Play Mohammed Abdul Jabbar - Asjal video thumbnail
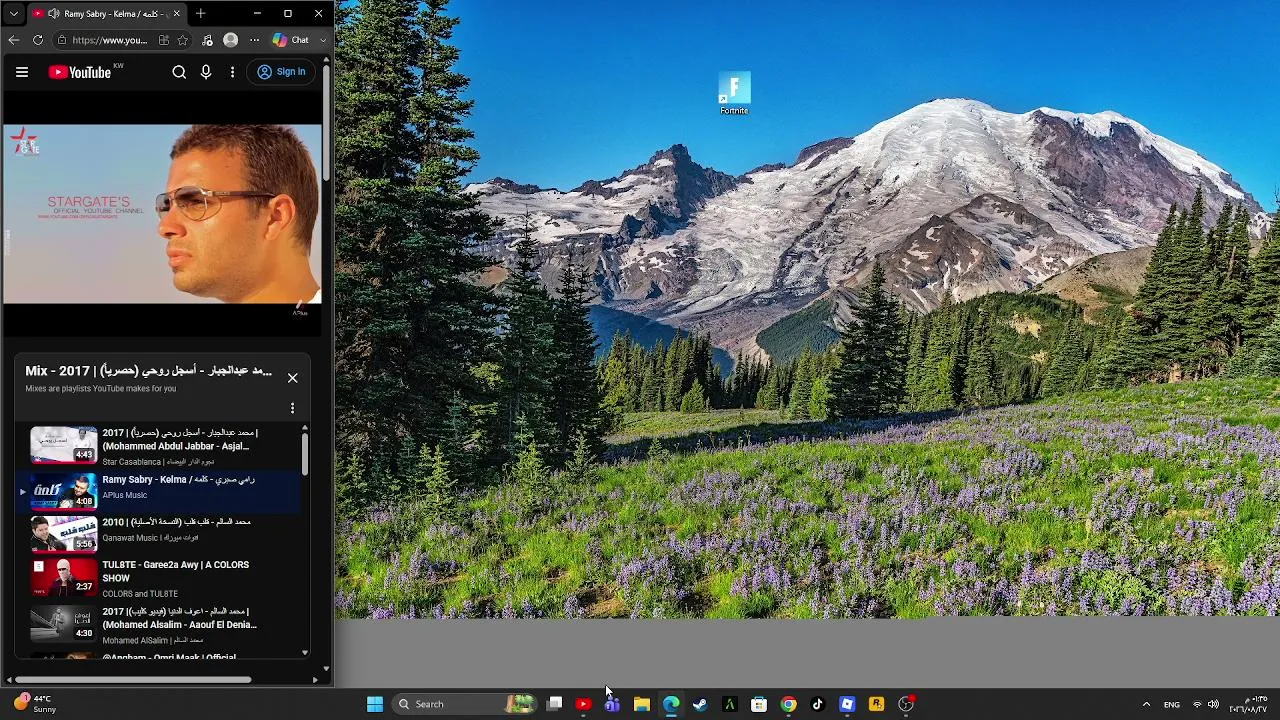The image size is (1280, 720). (x=64, y=446)
